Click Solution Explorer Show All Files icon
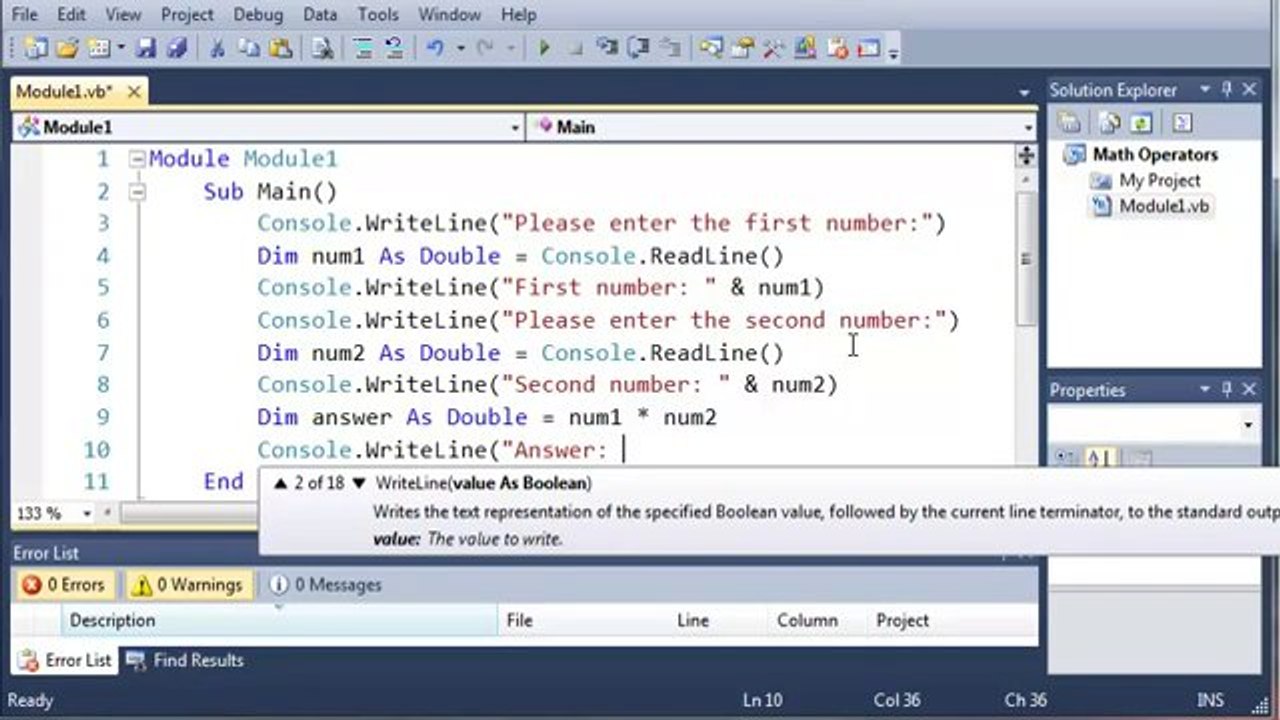 [1109, 123]
